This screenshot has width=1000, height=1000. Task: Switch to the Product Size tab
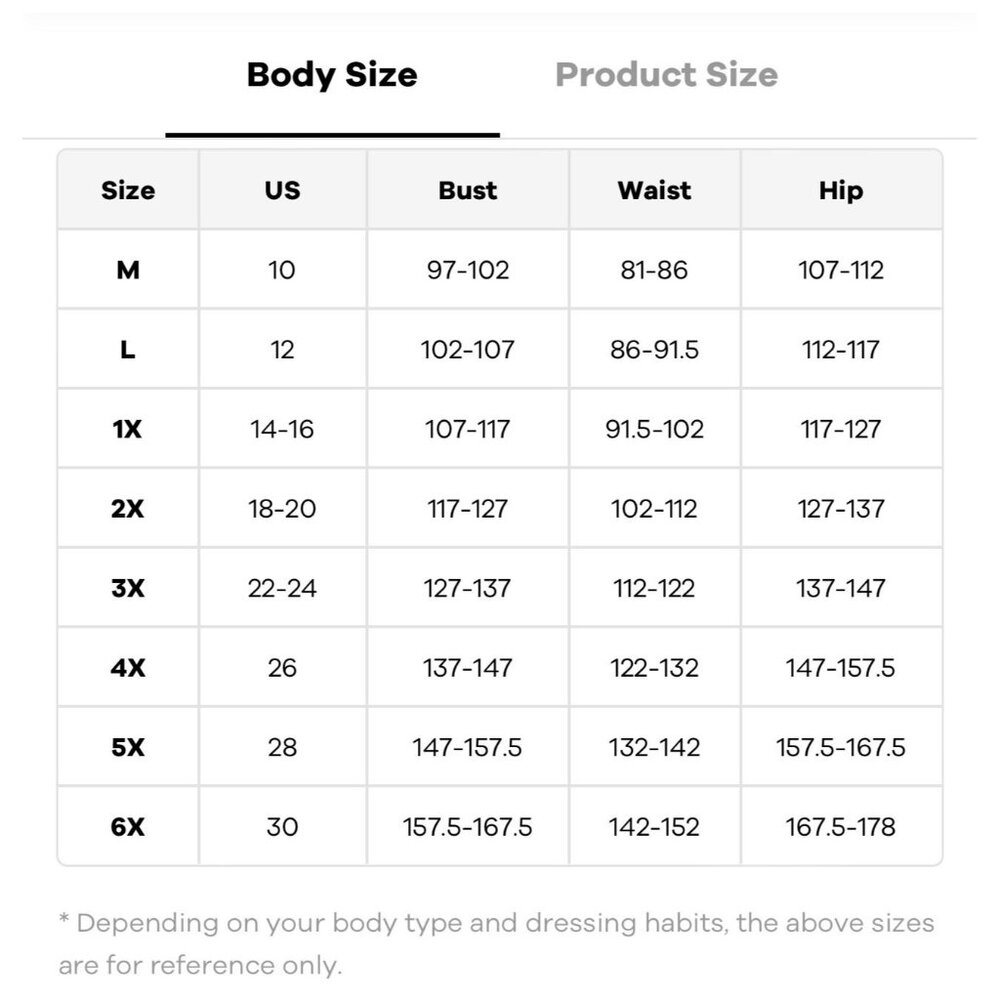[666, 75]
